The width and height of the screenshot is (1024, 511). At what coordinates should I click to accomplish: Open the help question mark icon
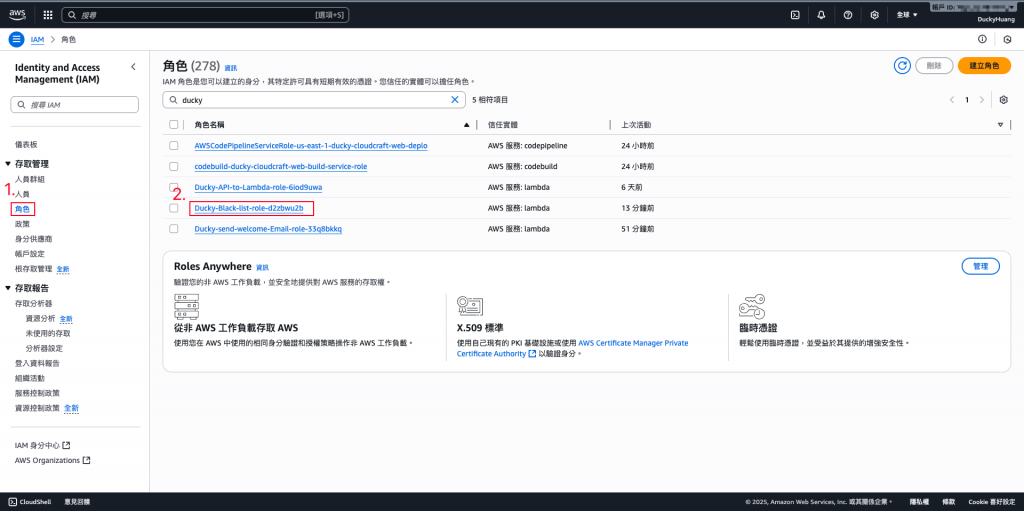click(x=848, y=14)
